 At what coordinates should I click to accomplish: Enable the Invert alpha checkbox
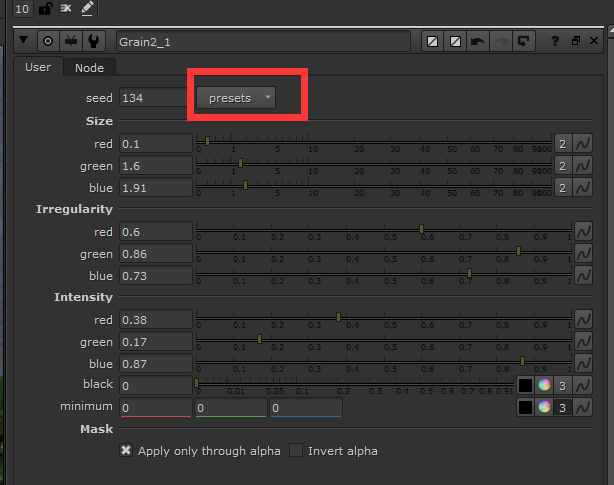(296, 450)
